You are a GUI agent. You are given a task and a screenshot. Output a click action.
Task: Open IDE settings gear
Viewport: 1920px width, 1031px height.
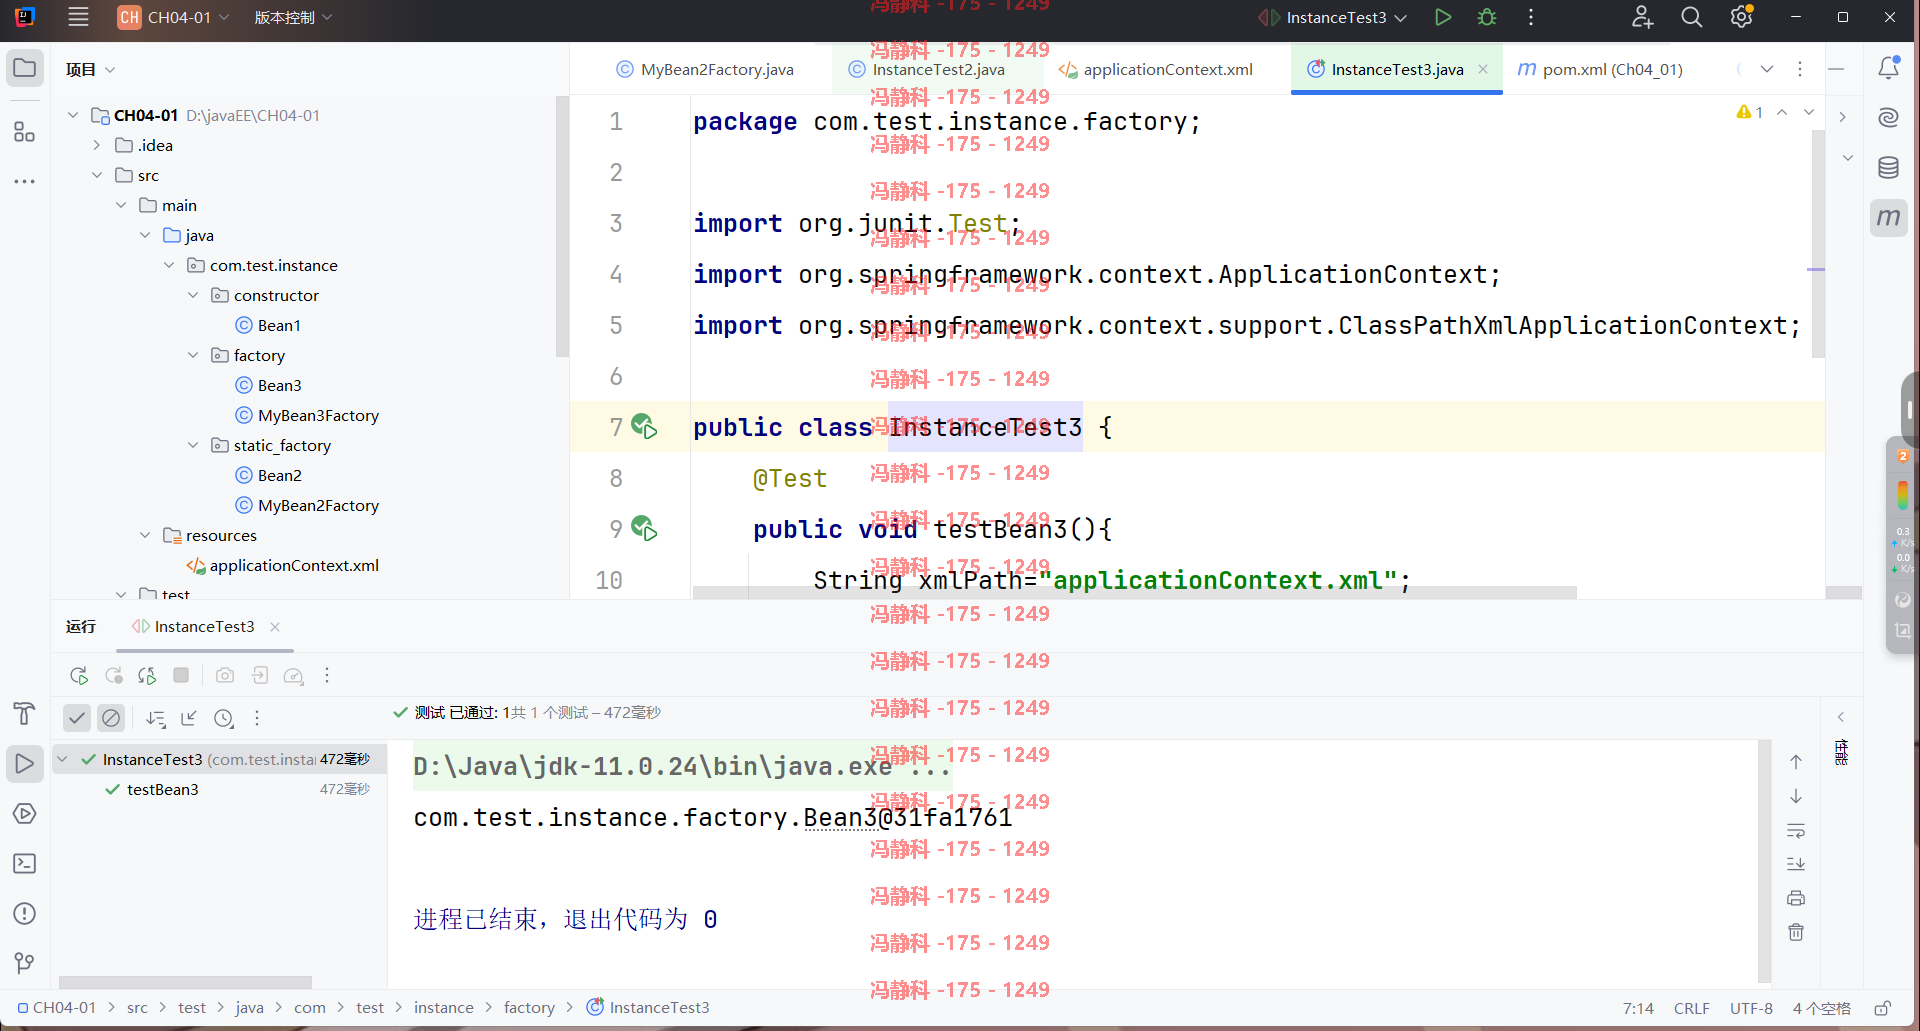tap(1741, 17)
